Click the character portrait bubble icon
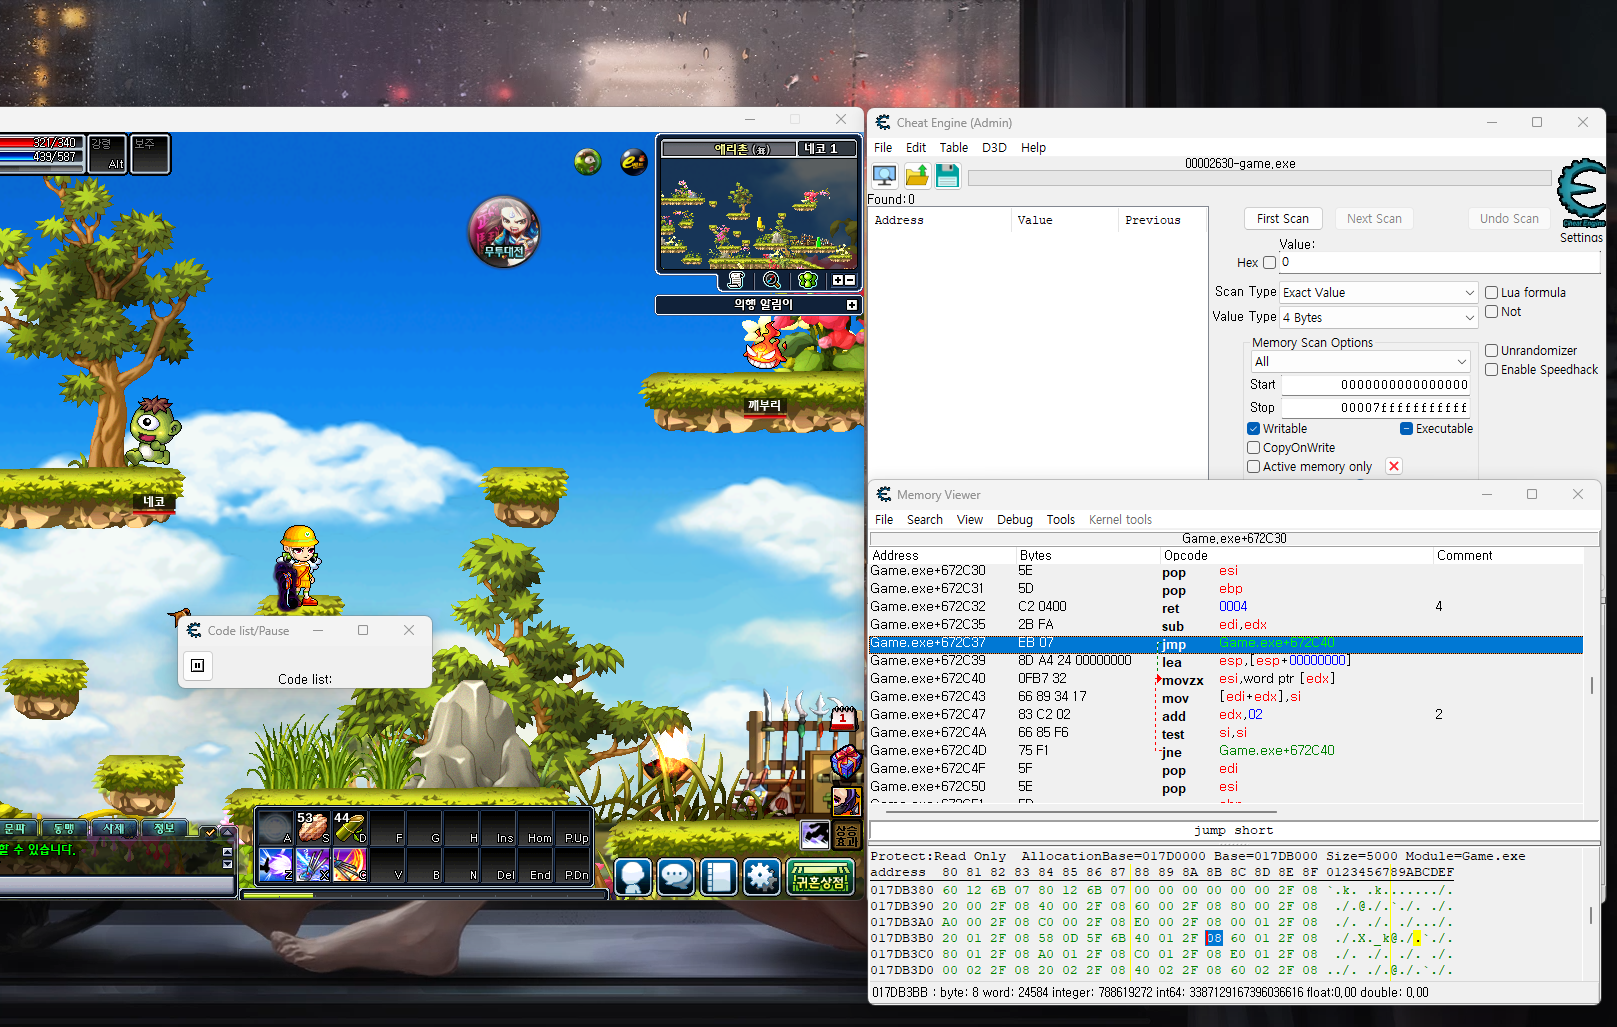1617x1027 pixels. pyautogui.click(x=505, y=232)
